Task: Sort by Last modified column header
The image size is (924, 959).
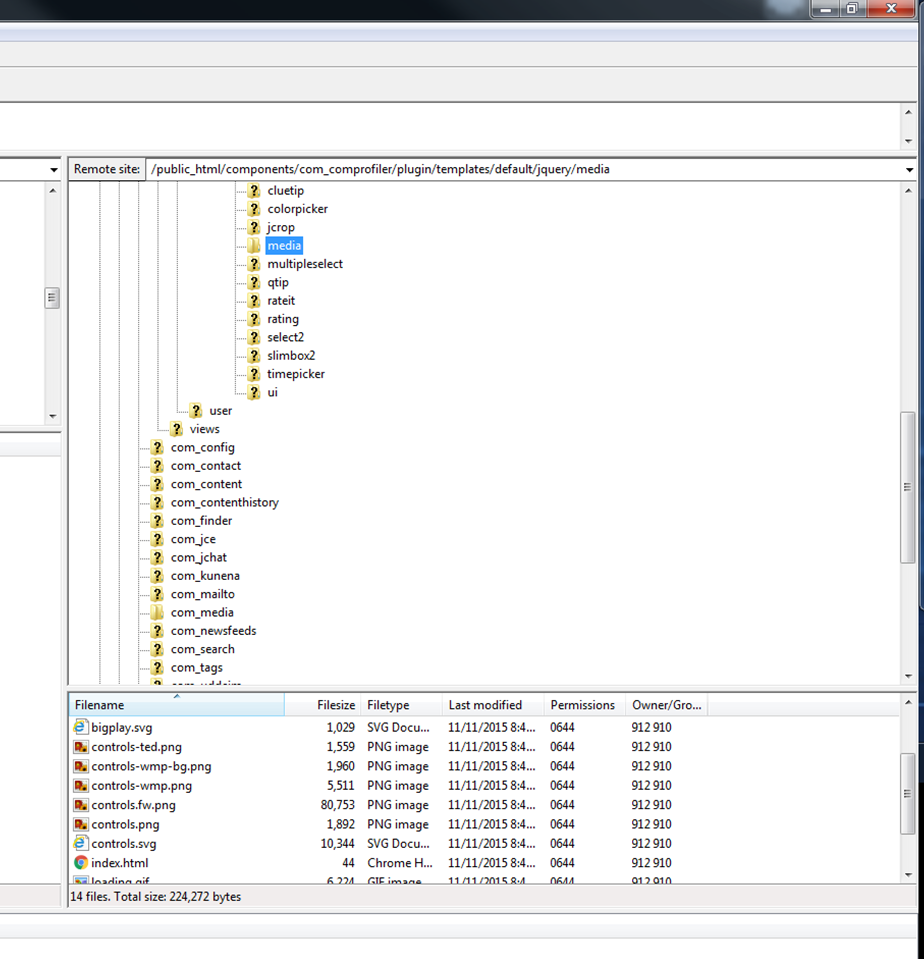Action: pyautogui.click(x=493, y=705)
